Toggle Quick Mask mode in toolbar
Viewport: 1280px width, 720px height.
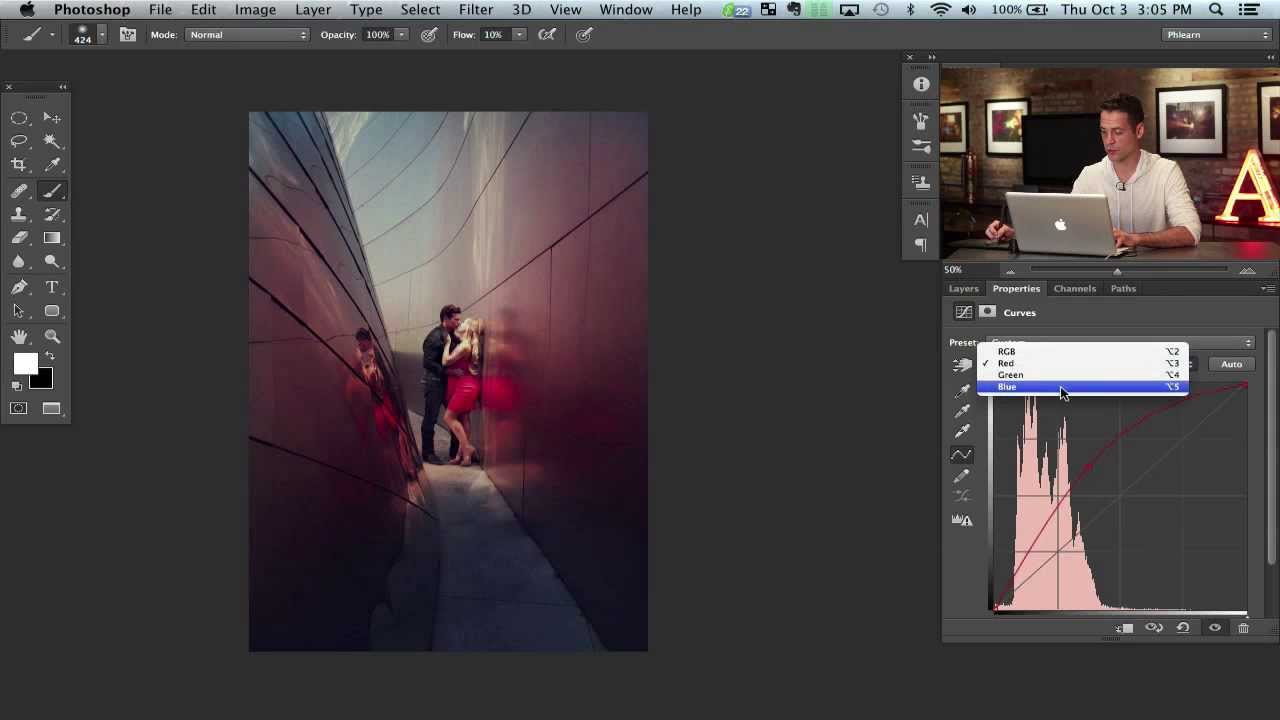(x=19, y=408)
